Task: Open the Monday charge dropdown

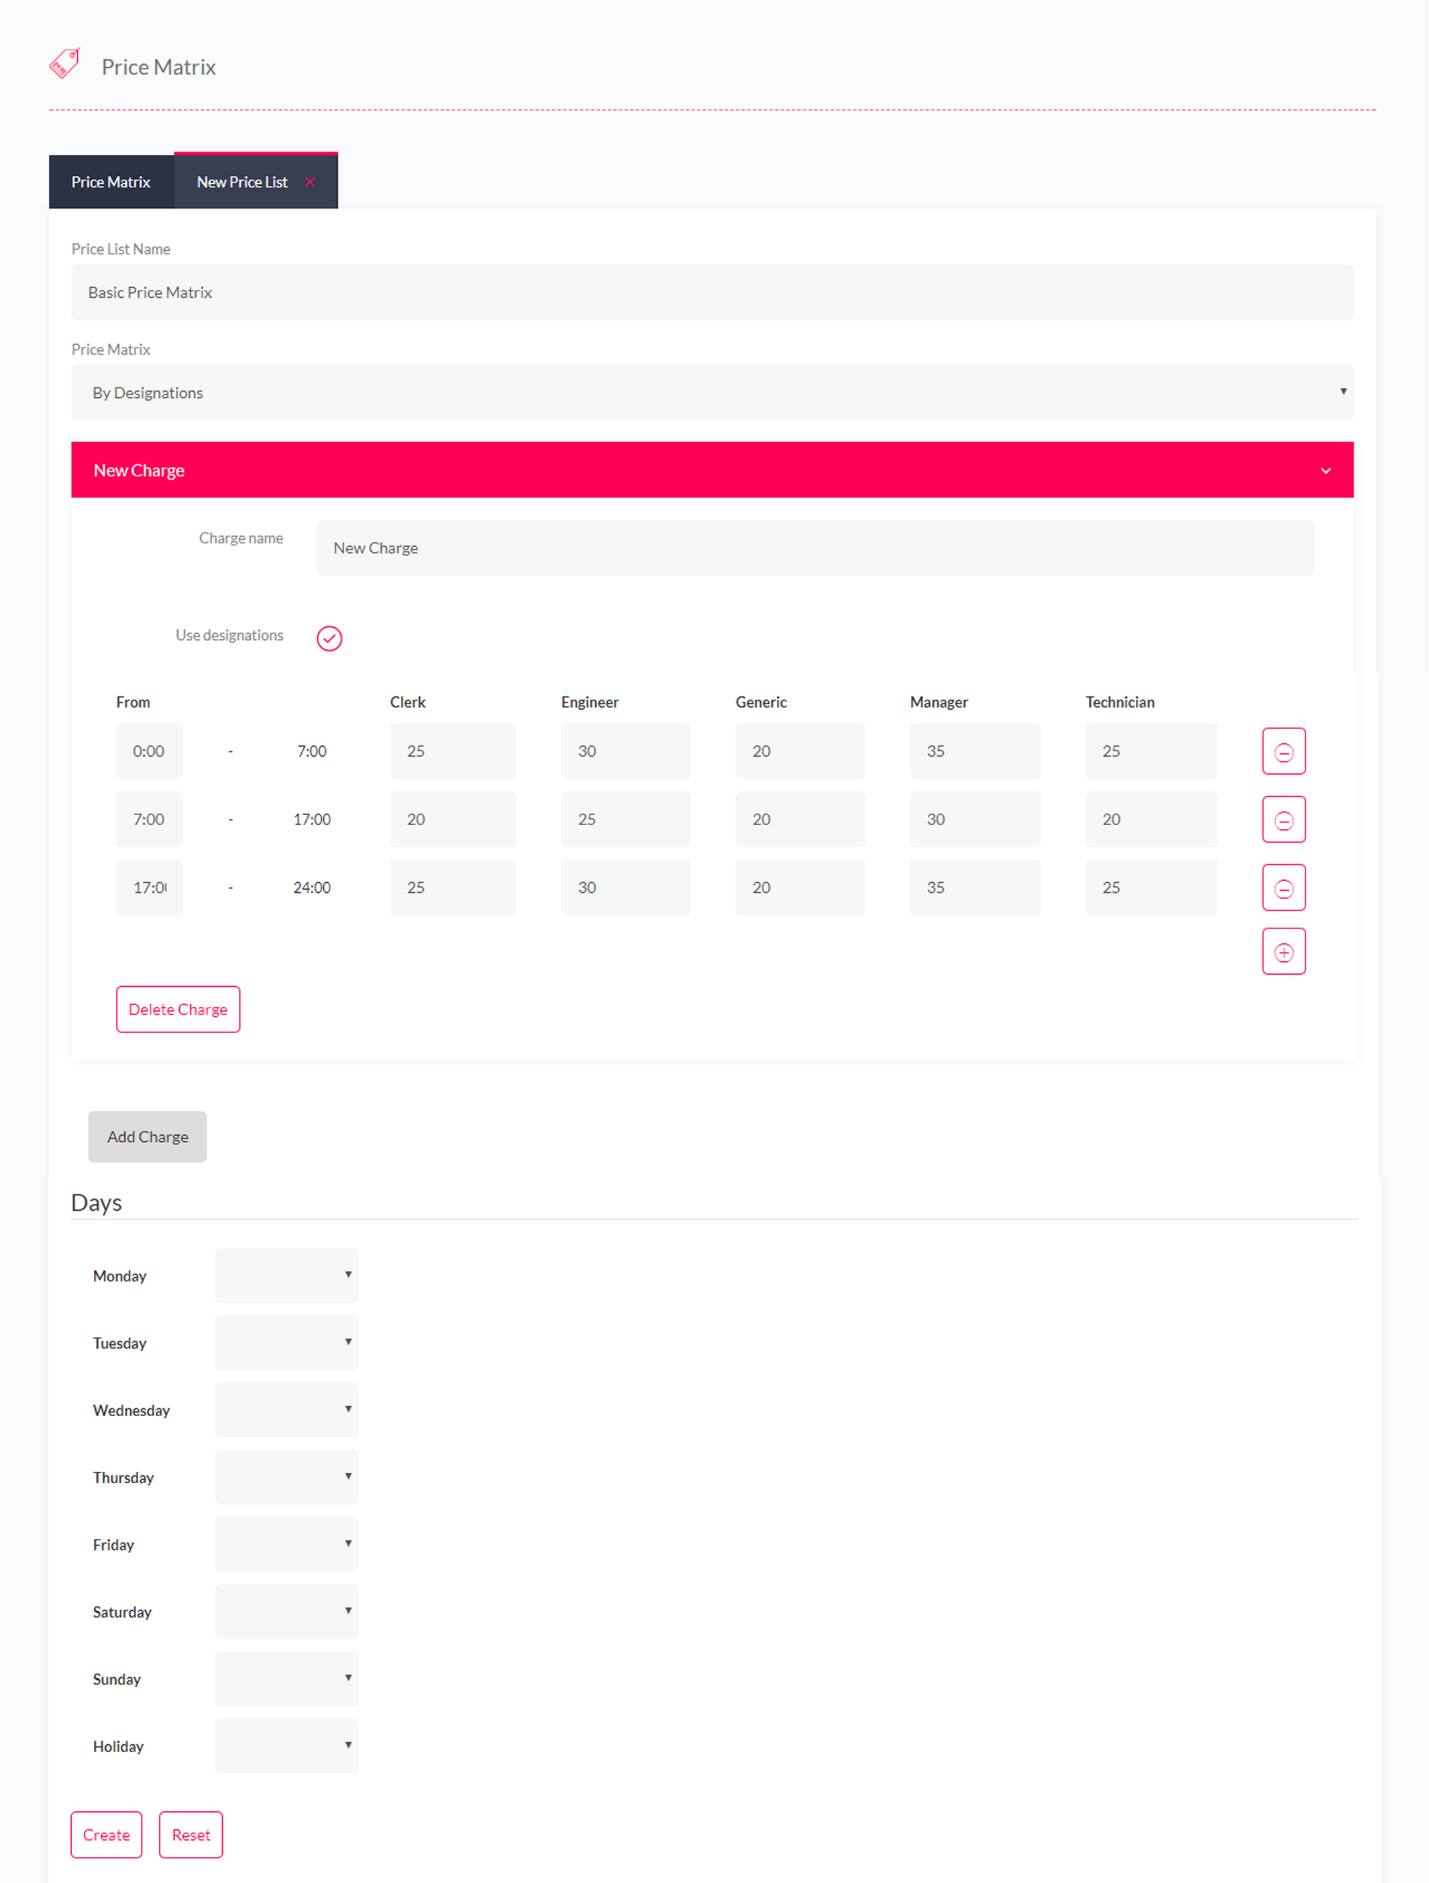Action: coord(286,1275)
